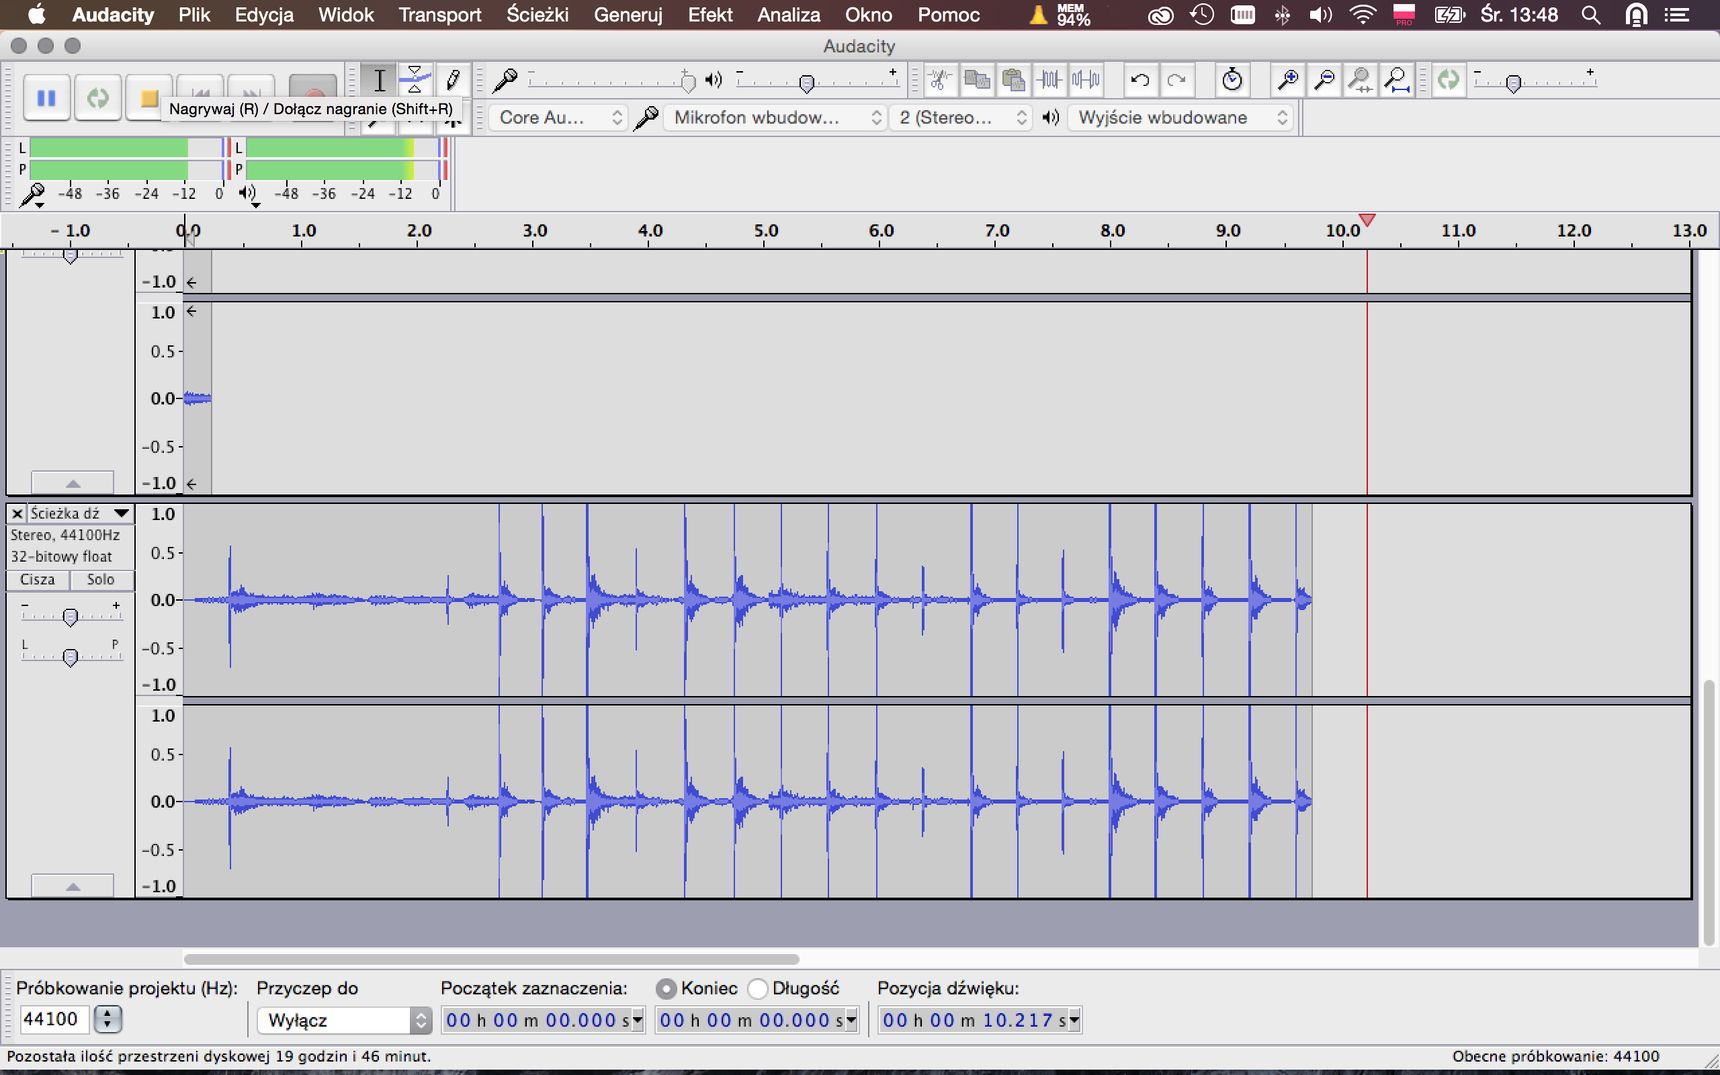The height and width of the screenshot is (1075, 1720).
Task: Click the Redo arrow icon
Action: coord(1177,80)
